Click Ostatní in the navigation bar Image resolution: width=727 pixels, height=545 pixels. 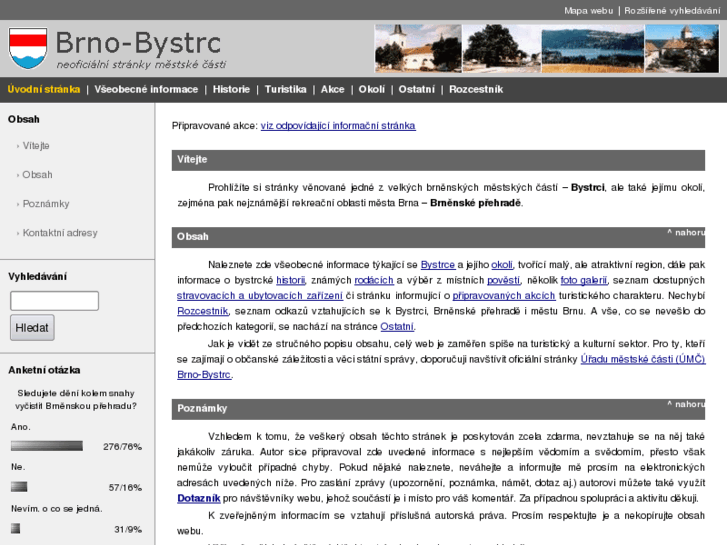click(417, 90)
